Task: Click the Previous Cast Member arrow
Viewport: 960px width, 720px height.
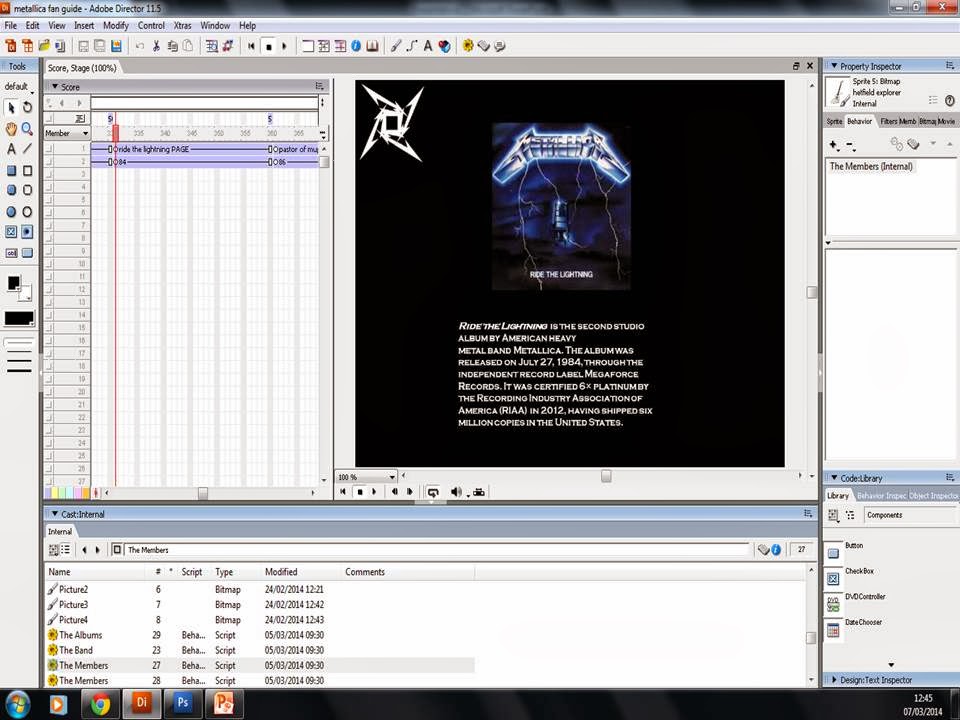Action: 84,550
